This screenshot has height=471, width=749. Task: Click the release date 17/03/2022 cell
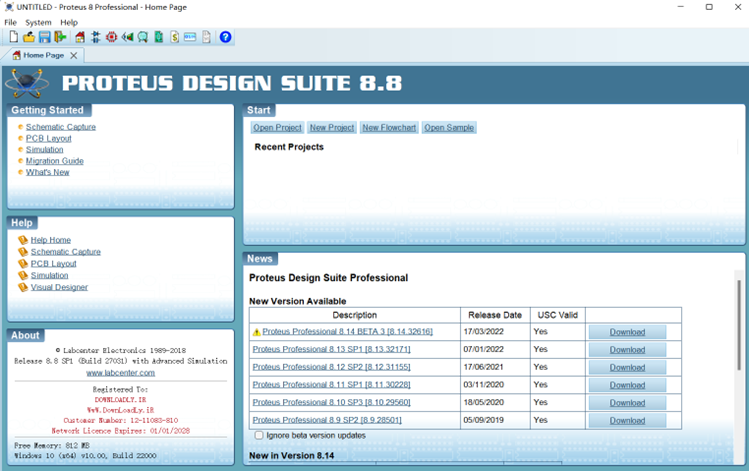(495, 332)
